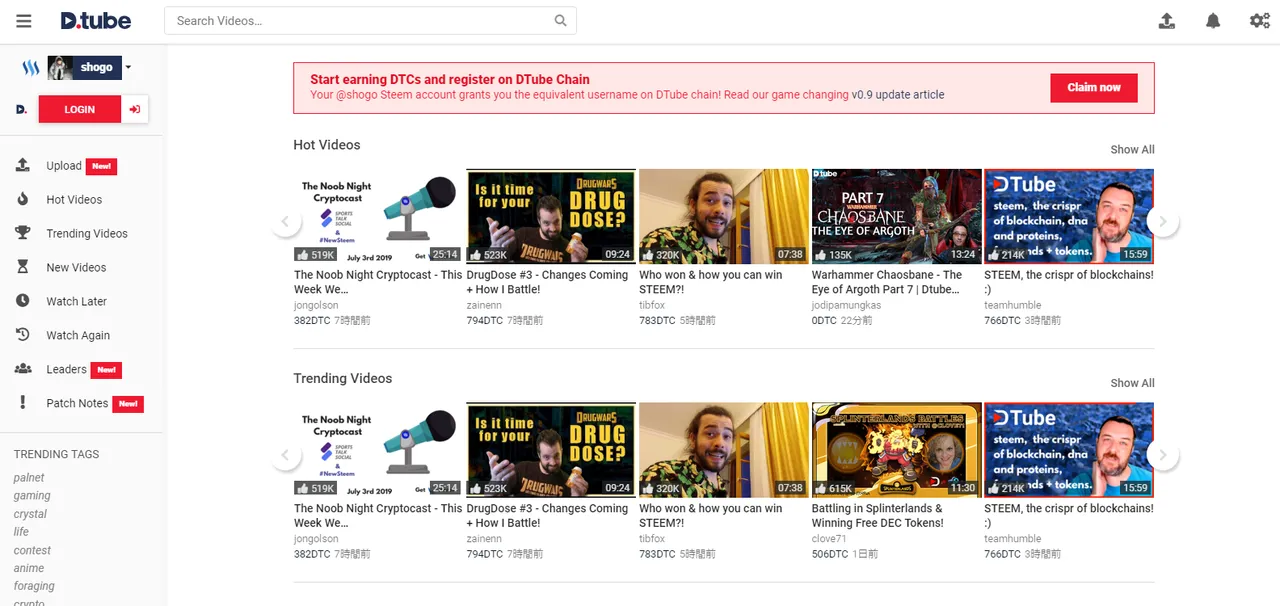Open STEEM crispr thumbnail in Trending Videos

click(x=1069, y=450)
